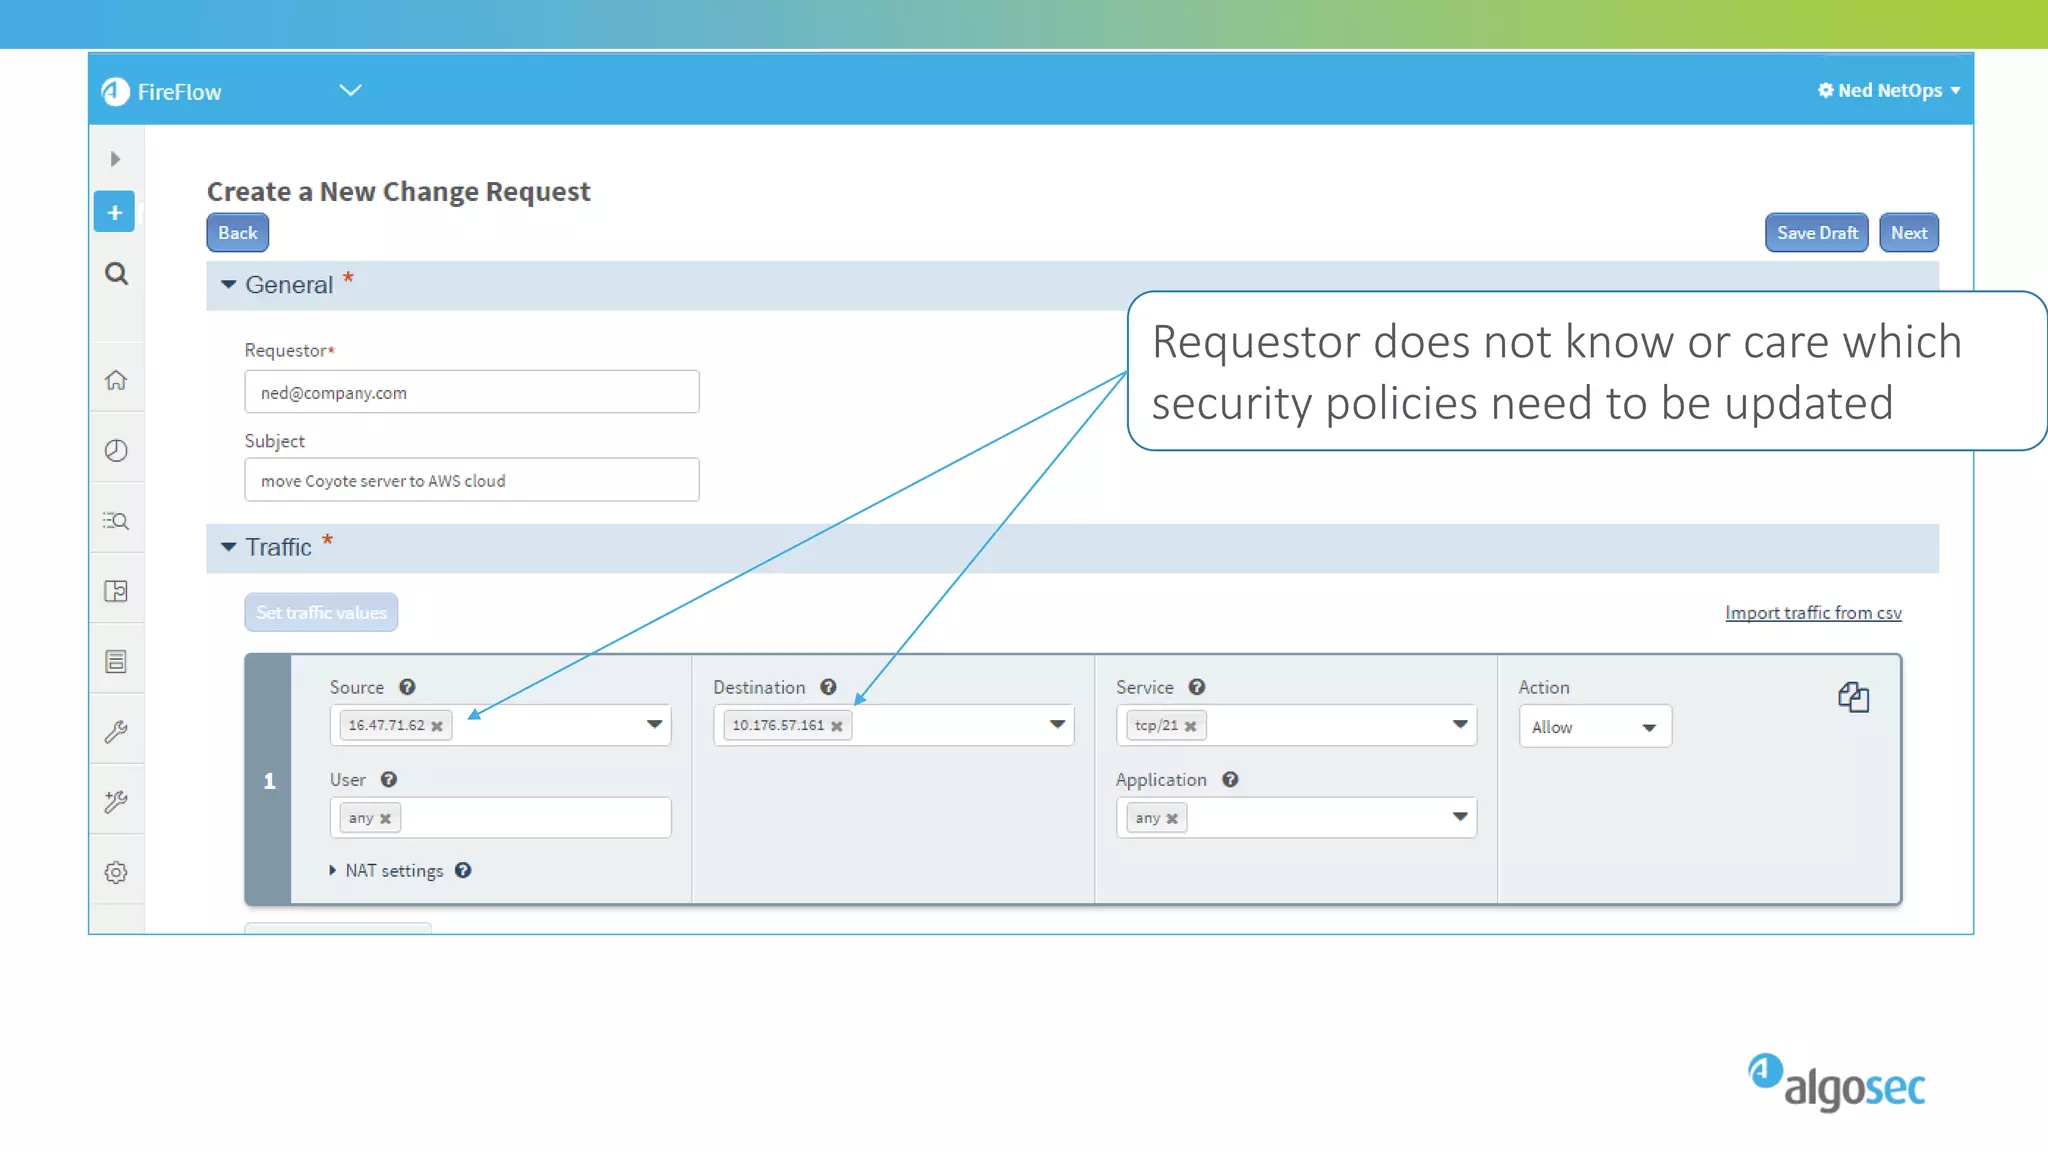Click the Set traffic values button
The height and width of the screenshot is (1152, 2048).
[321, 612]
